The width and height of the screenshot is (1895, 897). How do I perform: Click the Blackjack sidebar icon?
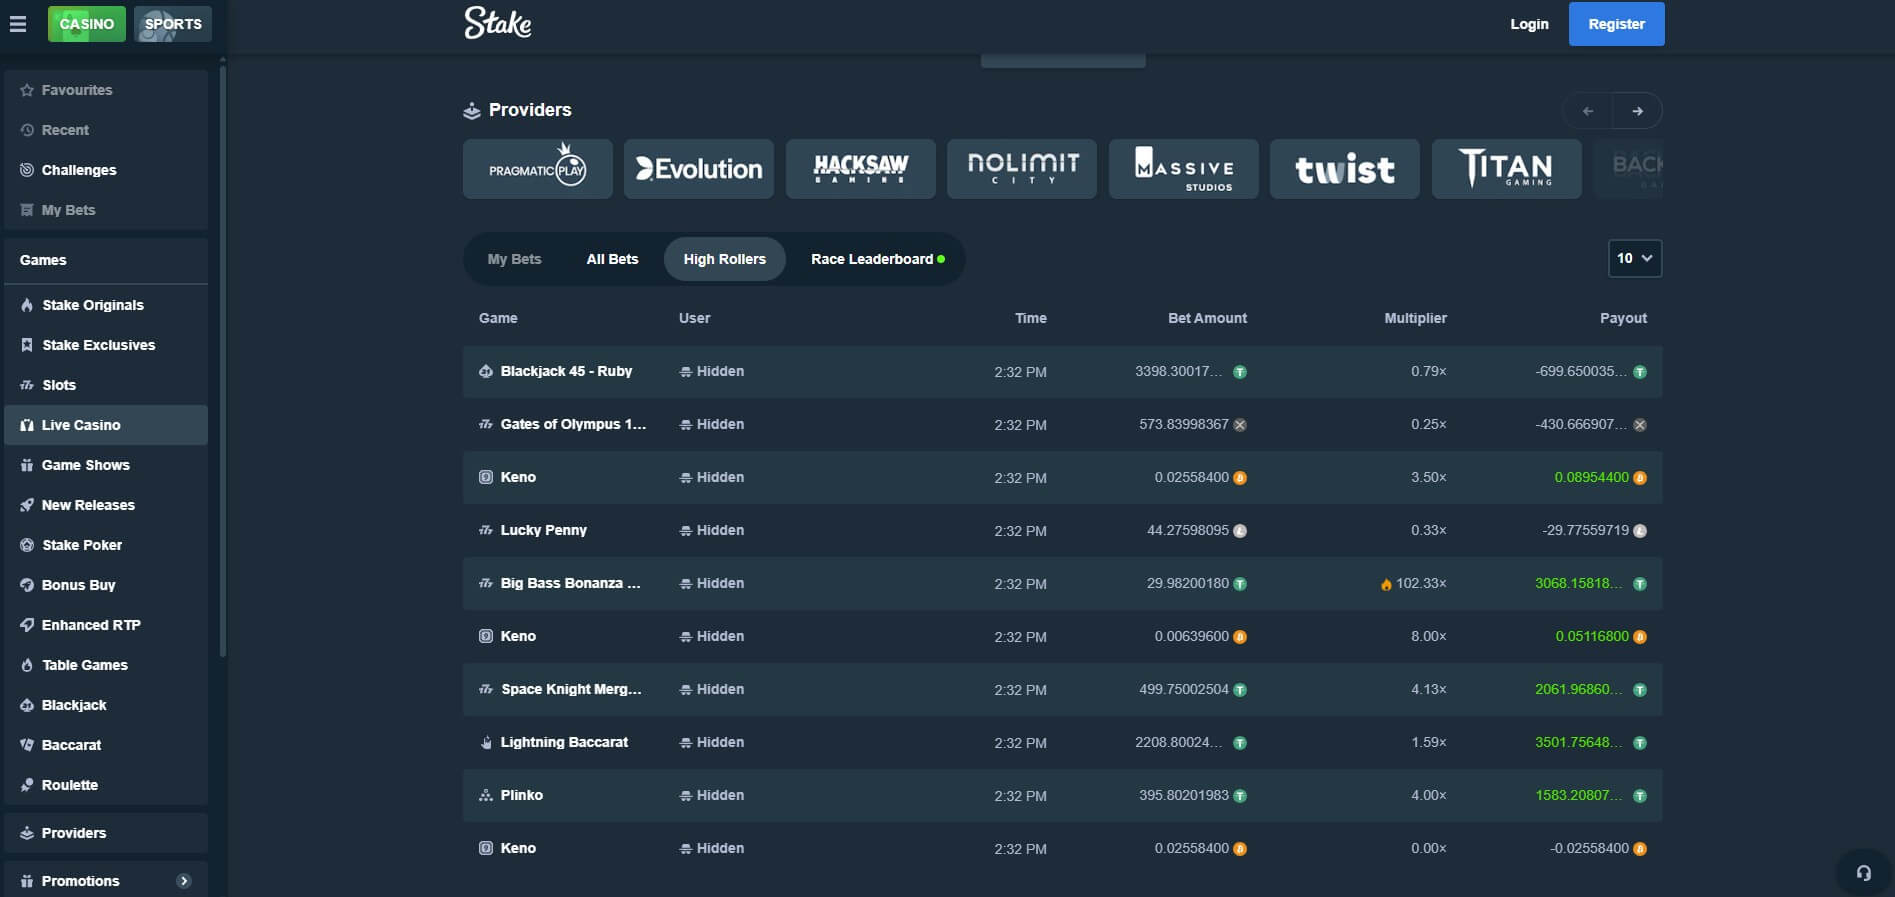tap(27, 705)
